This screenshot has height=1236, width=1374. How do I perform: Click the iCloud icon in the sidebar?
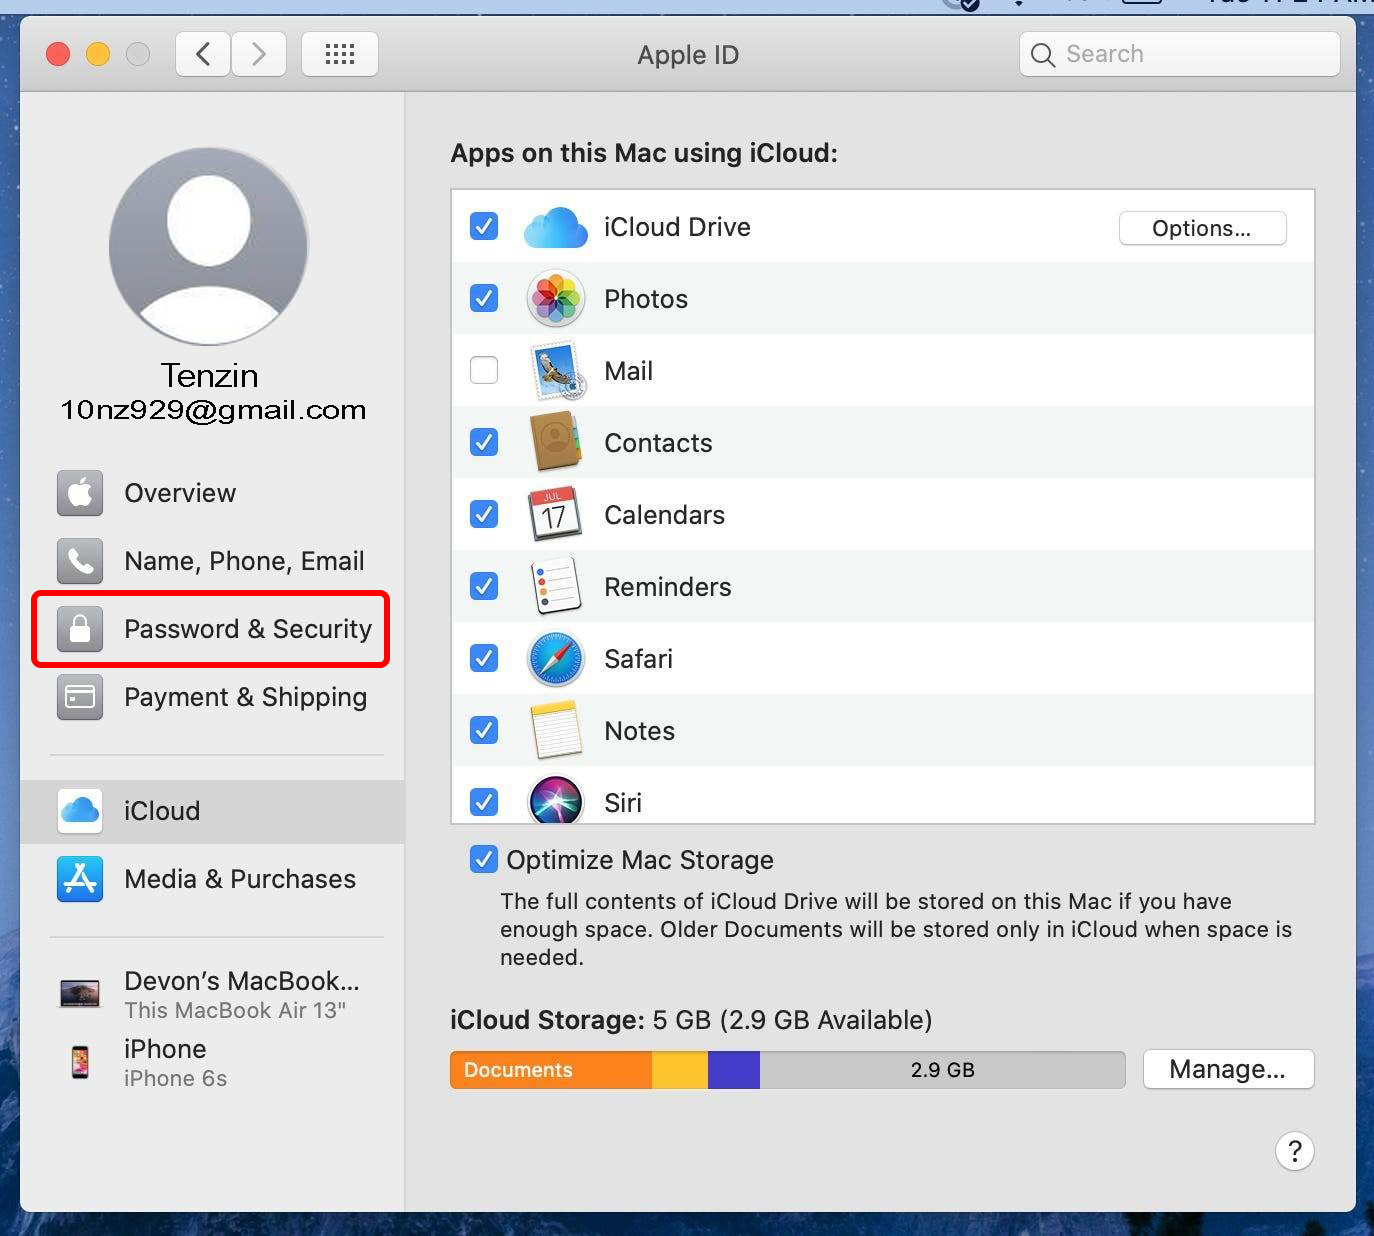(80, 811)
